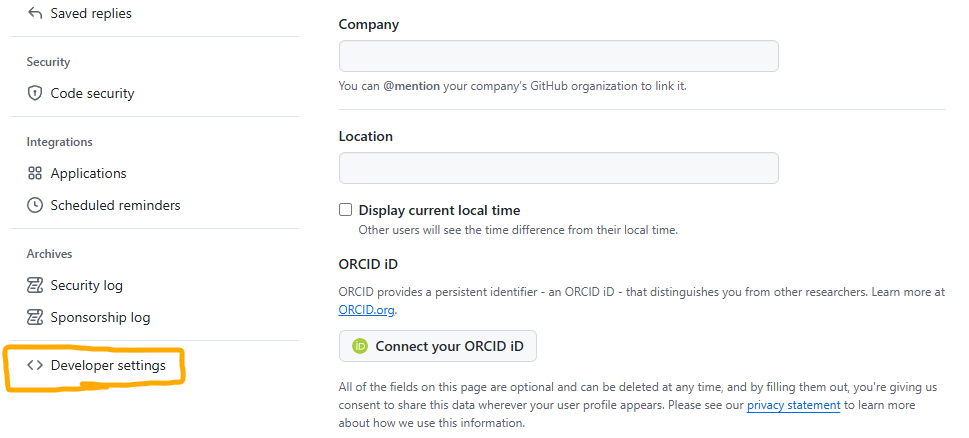Viewport: 969px width, 438px height.
Task: Focus the Location input field
Action: tap(559, 168)
